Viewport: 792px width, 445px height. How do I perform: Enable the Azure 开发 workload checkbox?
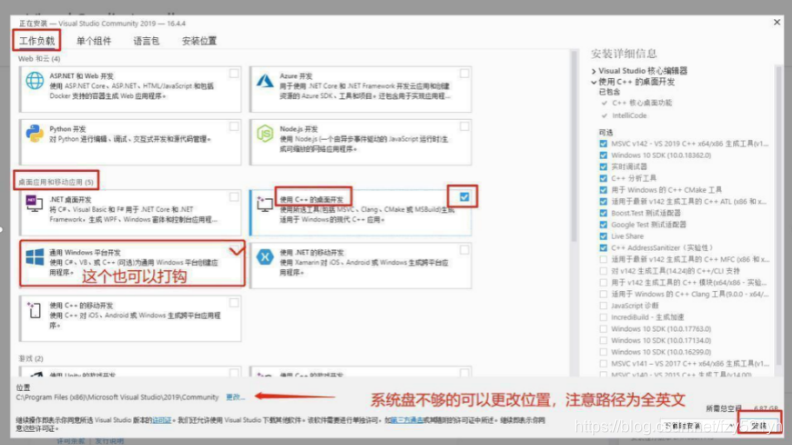coord(464,74)
